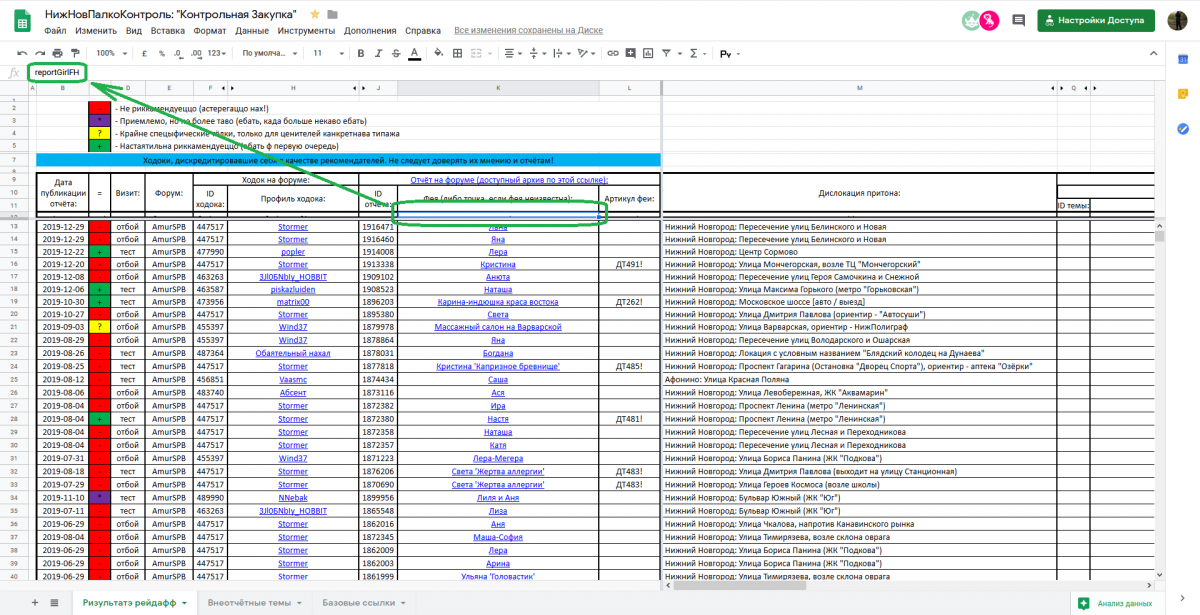The height and width of the screenshot is (615, 1200).
Task: Toggle Italic text formatting
Action: [378, 53]
